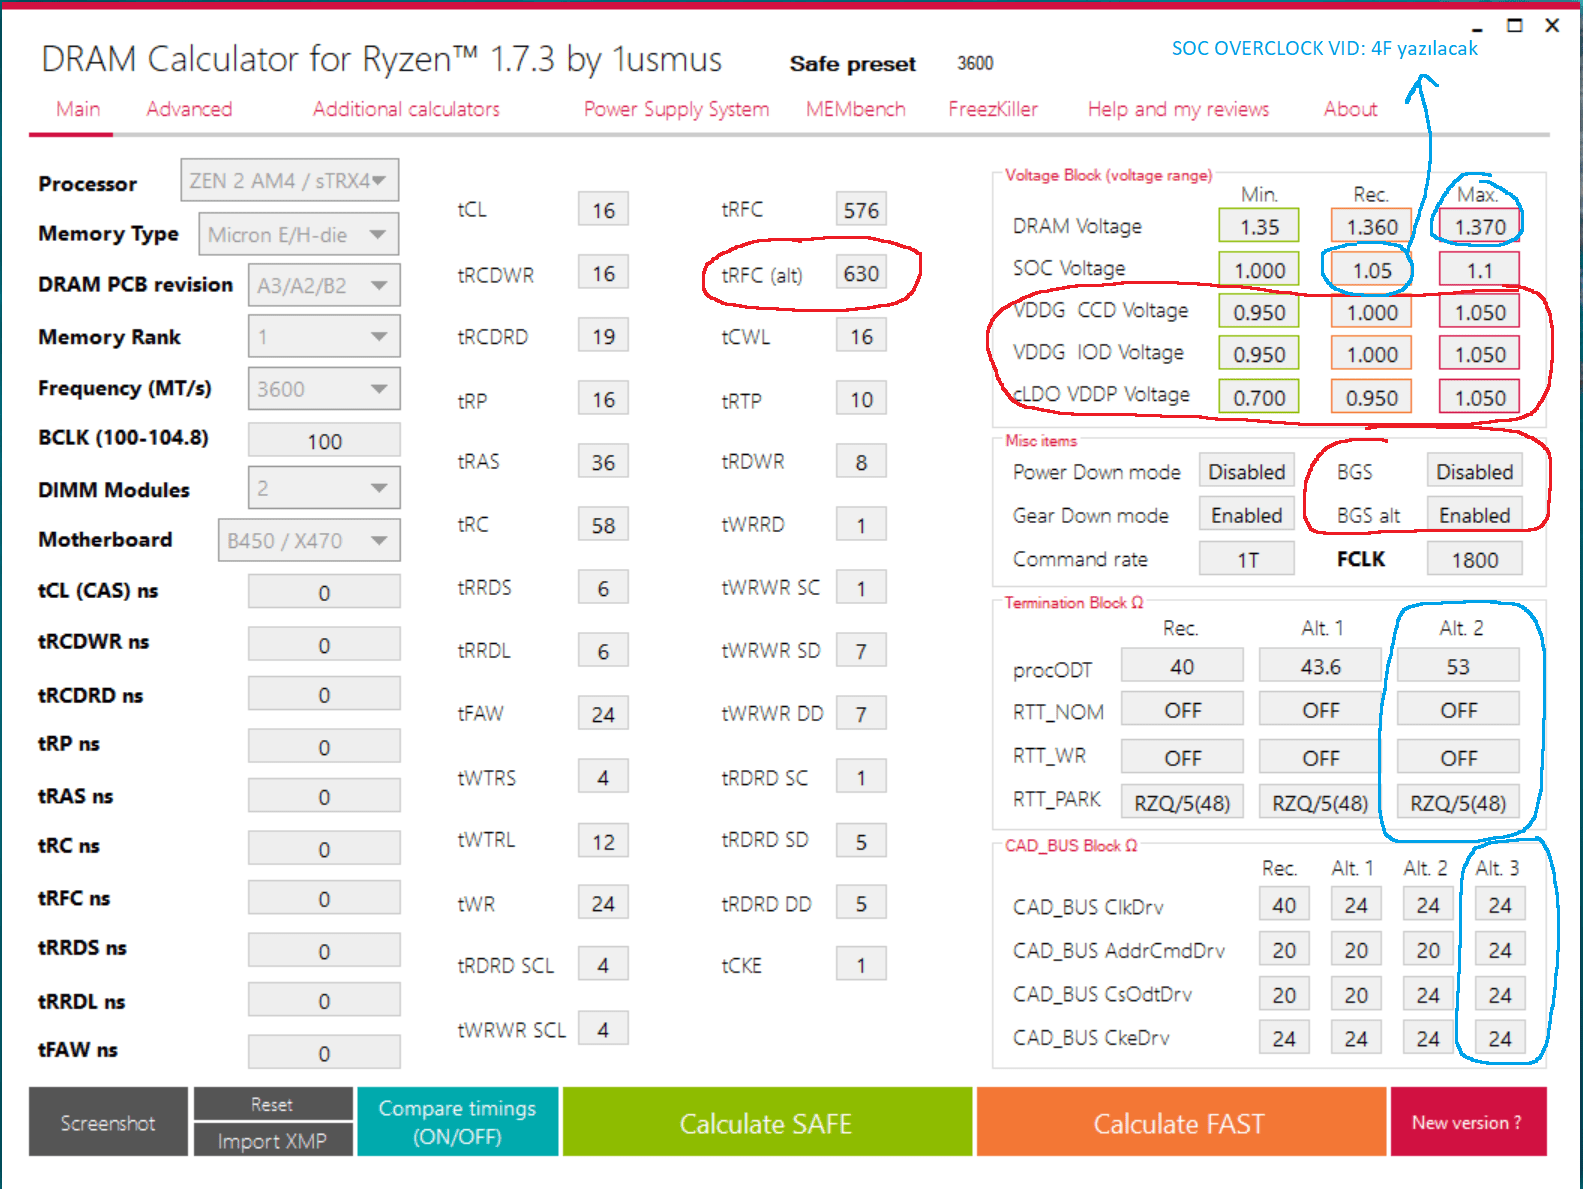Click the tRRDL ns input field
The image size is (1583, 1189).
(324, 1000)
